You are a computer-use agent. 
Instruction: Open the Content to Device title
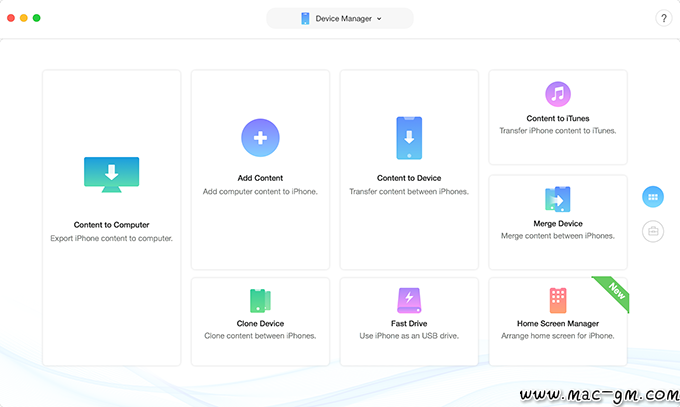pos(409,178)
